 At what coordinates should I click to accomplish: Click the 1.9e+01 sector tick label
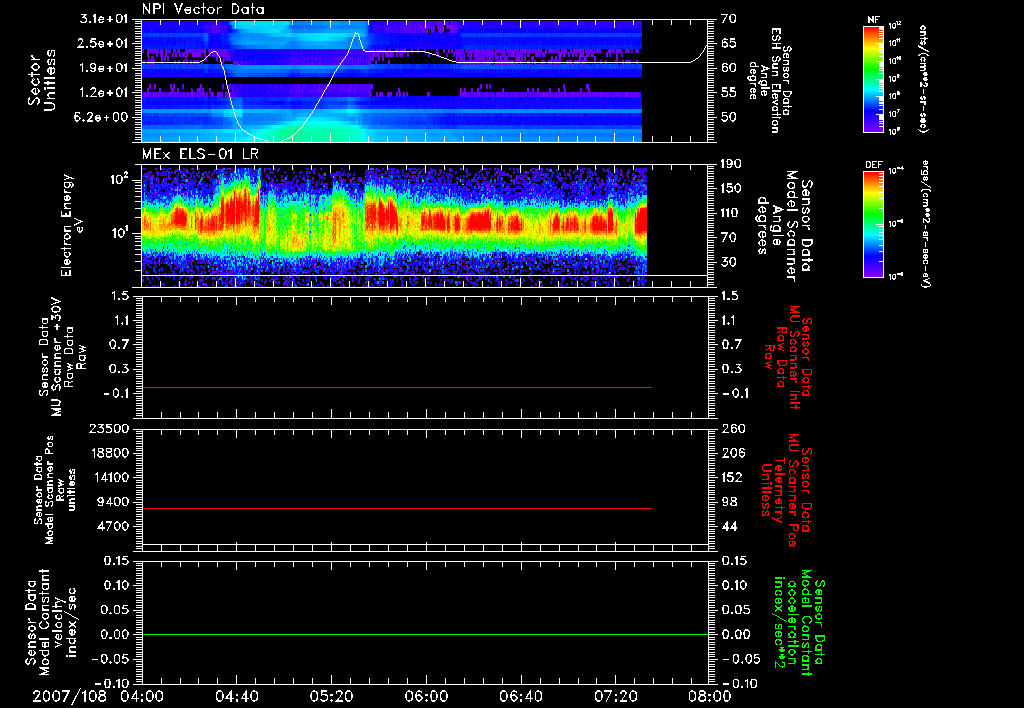pos(106,68)
